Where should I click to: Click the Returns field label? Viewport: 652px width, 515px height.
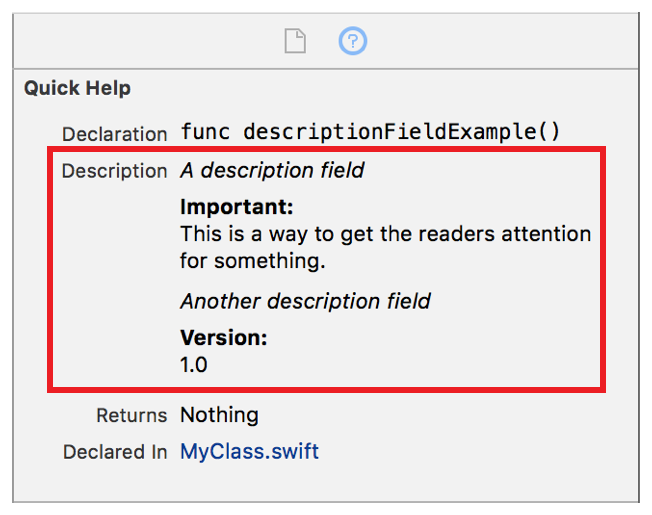tap(131, 415)
